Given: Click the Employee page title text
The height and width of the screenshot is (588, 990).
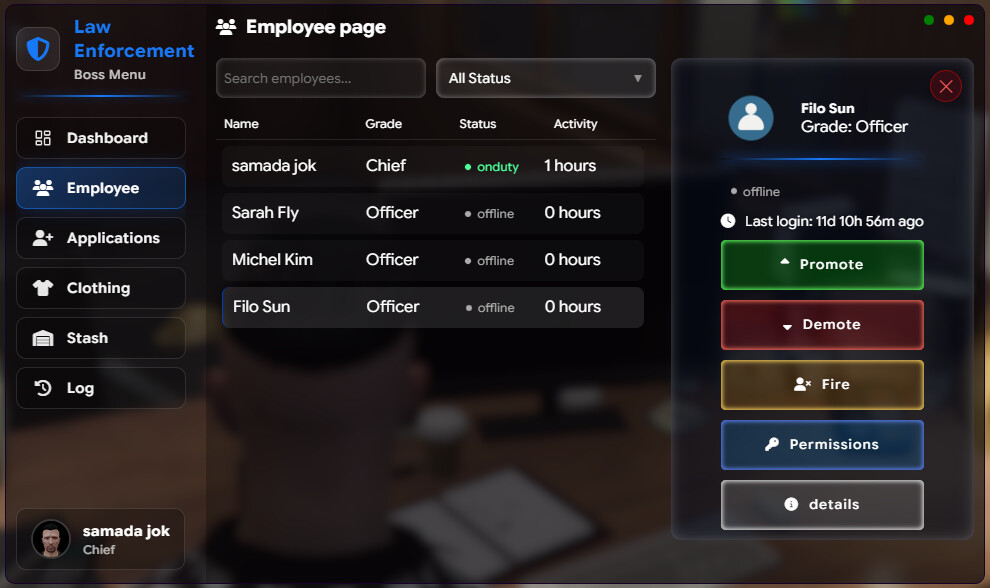Looking at the screenshot, I should (316, 27).
